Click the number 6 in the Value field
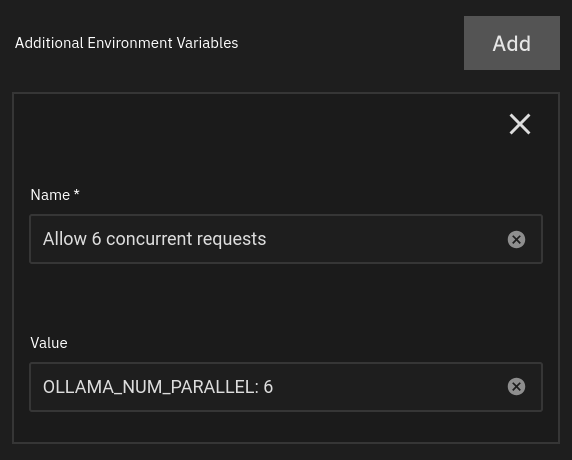The image size is (572, 460). (268, 387)
